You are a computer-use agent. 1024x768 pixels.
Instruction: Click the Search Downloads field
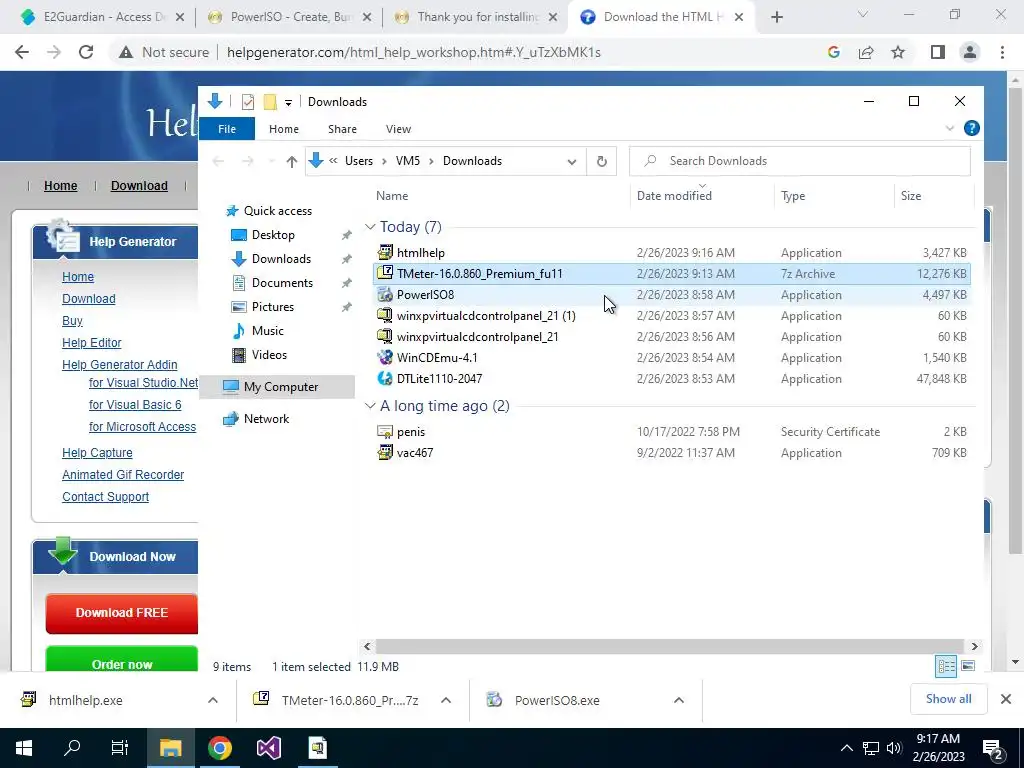click(799, 161)
